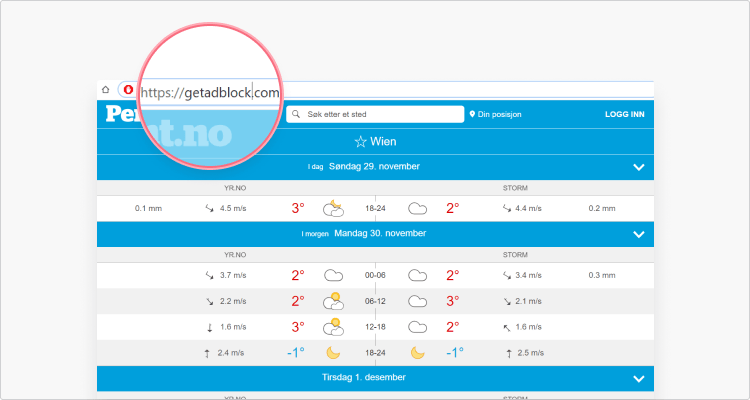
Task: Click YR sun-cloud icon in the 06-12 row
Action: pyautogui.click(x=333, y=301)
